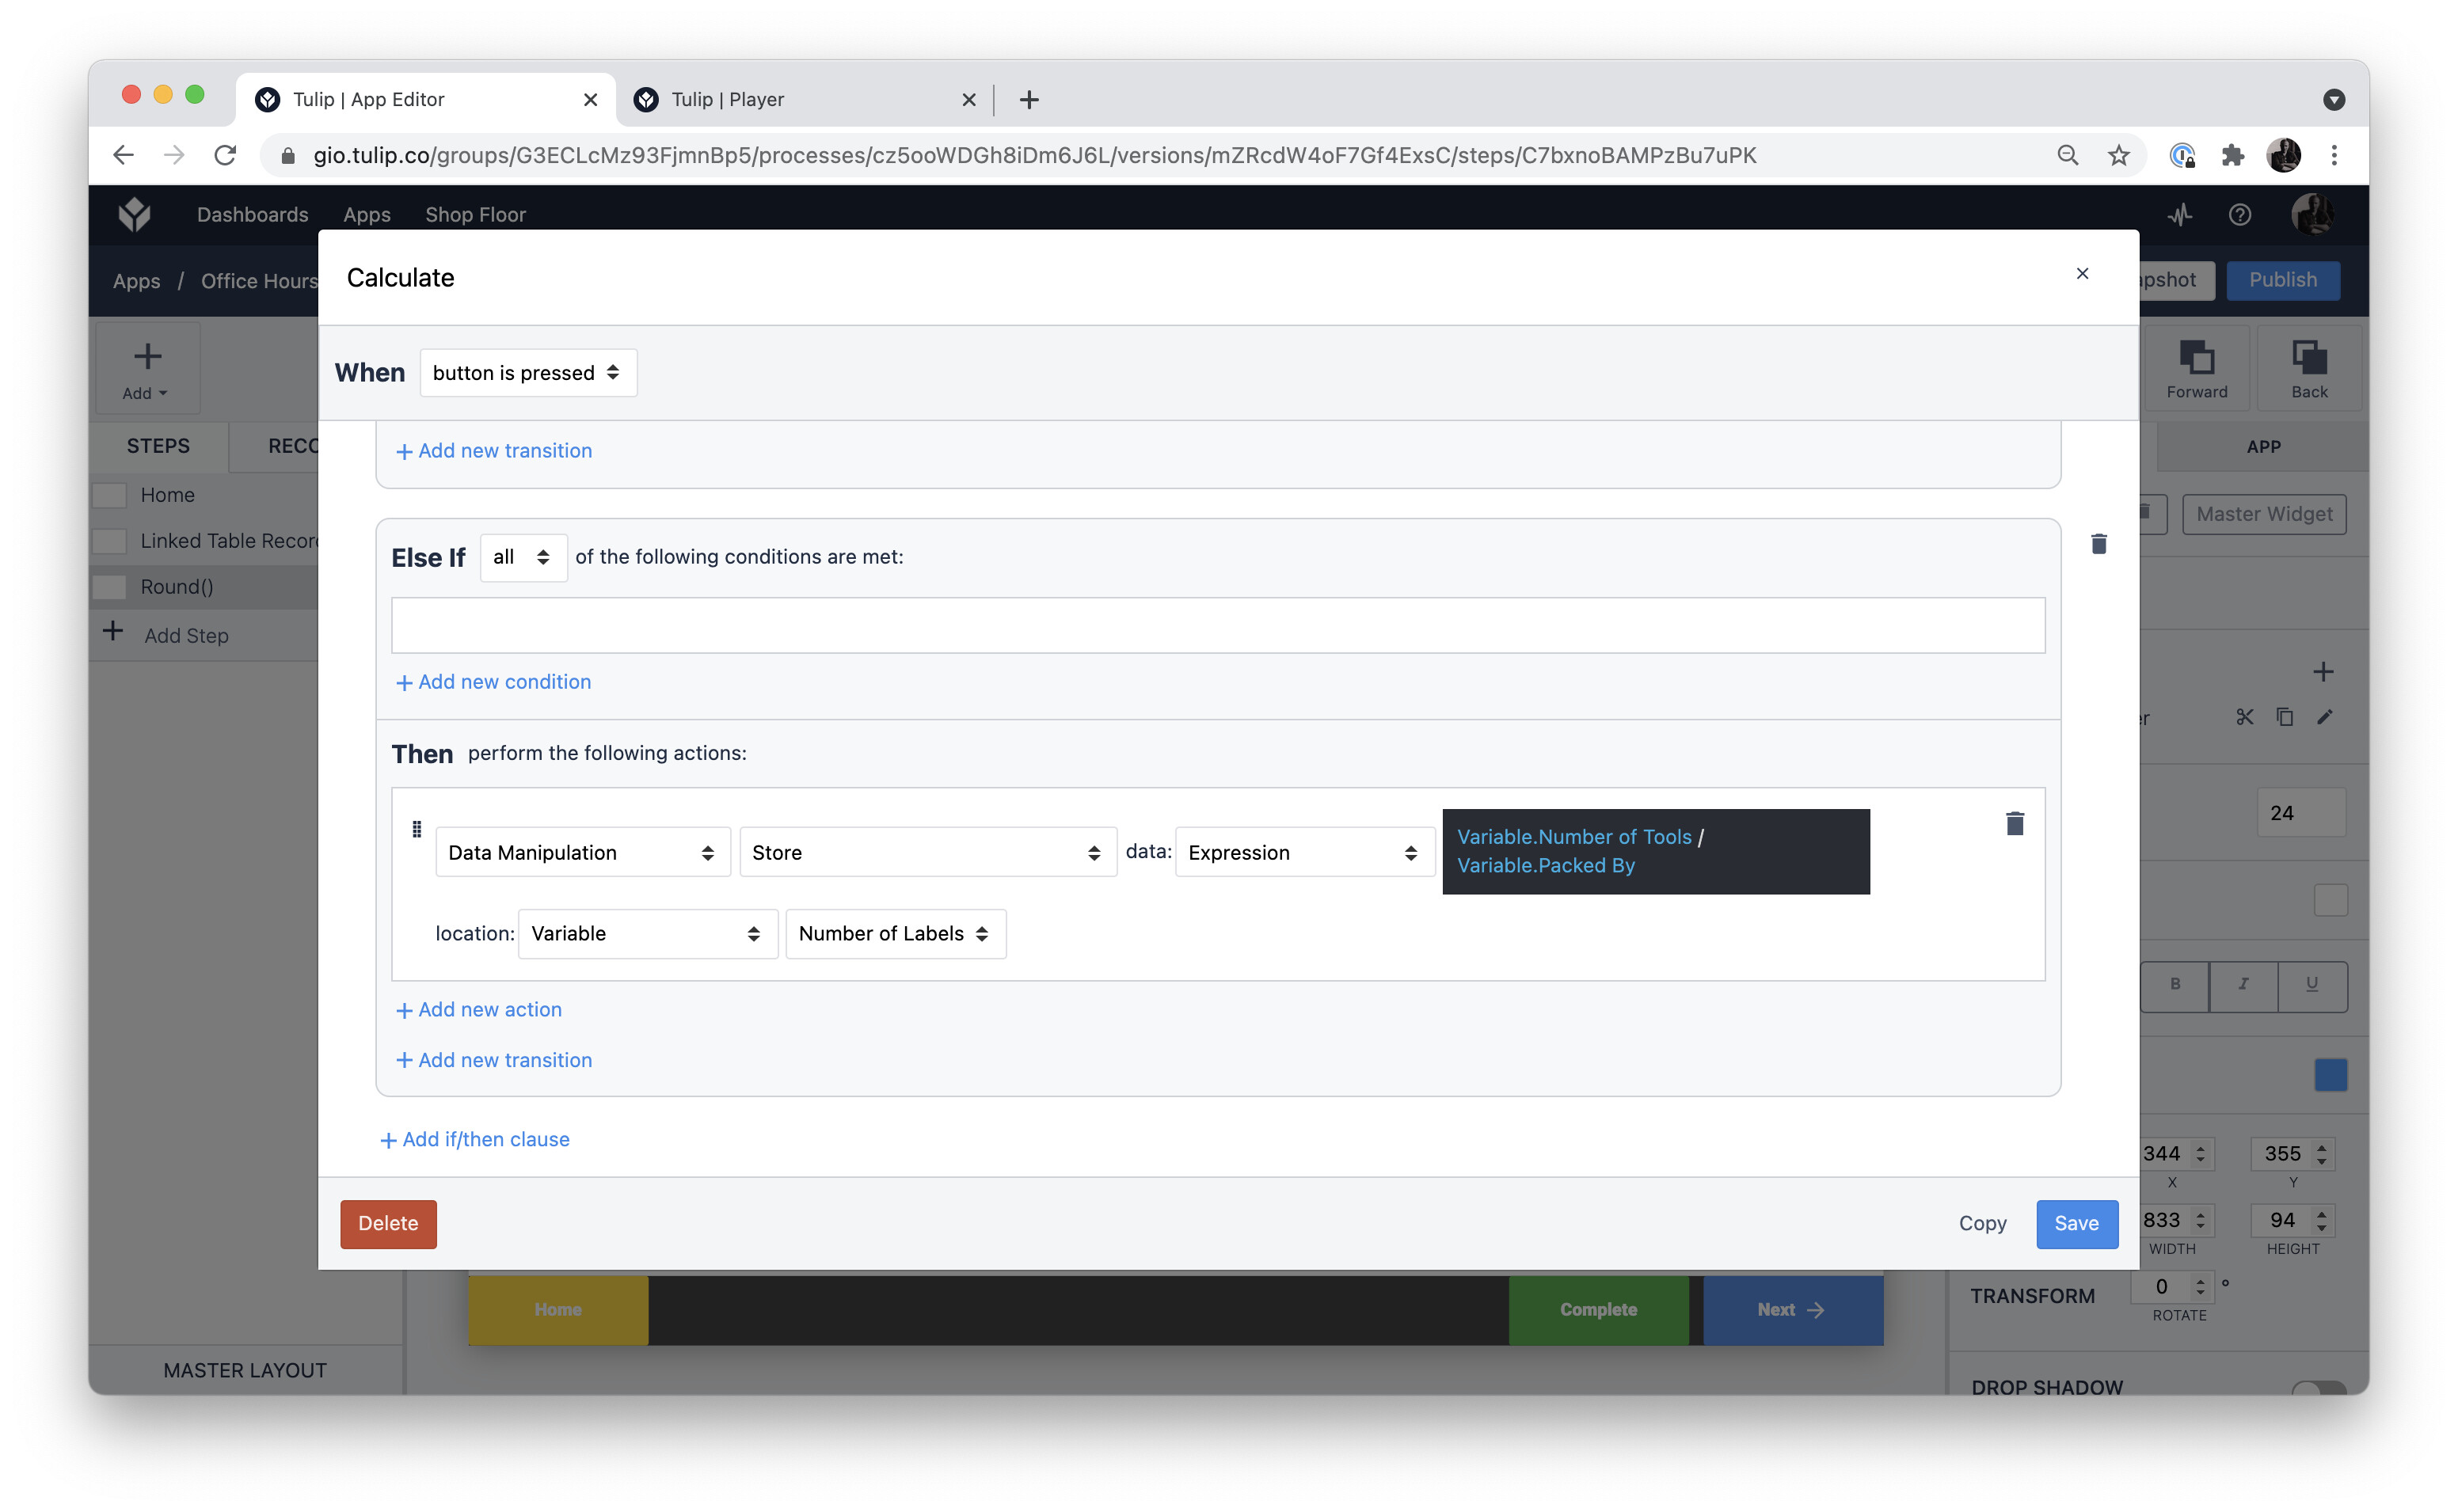Select Home step in steps list
The width and height of the screenshot is (2458, 1512).
(x=203, y=495)
